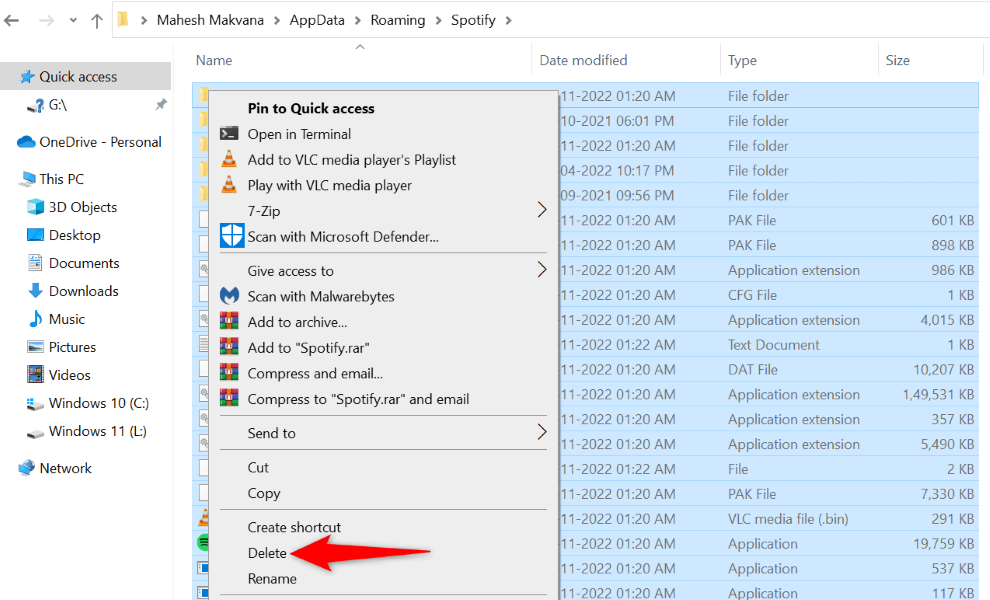
Task: Click the 3D Objects folder icon
Action: tap(33, 207)
